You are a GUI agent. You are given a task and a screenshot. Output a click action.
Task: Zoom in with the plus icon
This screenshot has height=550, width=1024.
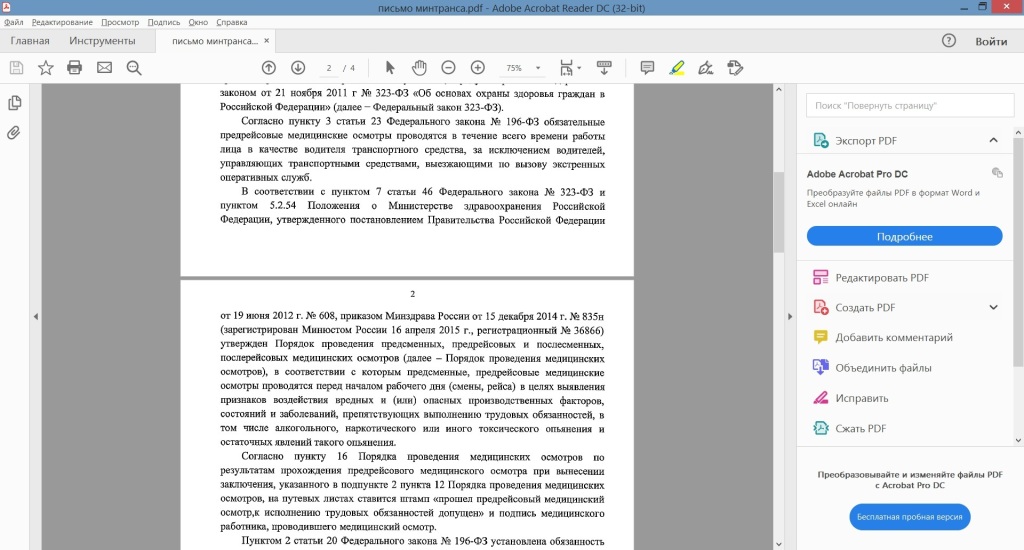point(478,68)
